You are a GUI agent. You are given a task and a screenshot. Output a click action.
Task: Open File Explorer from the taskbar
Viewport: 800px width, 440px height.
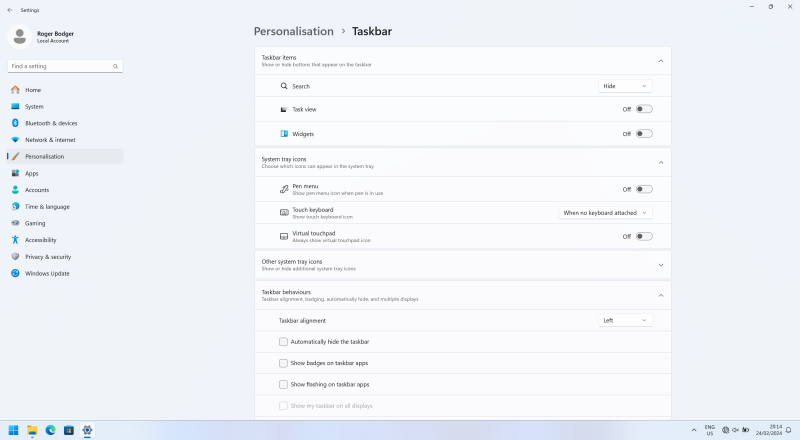(x=32, y=430)
